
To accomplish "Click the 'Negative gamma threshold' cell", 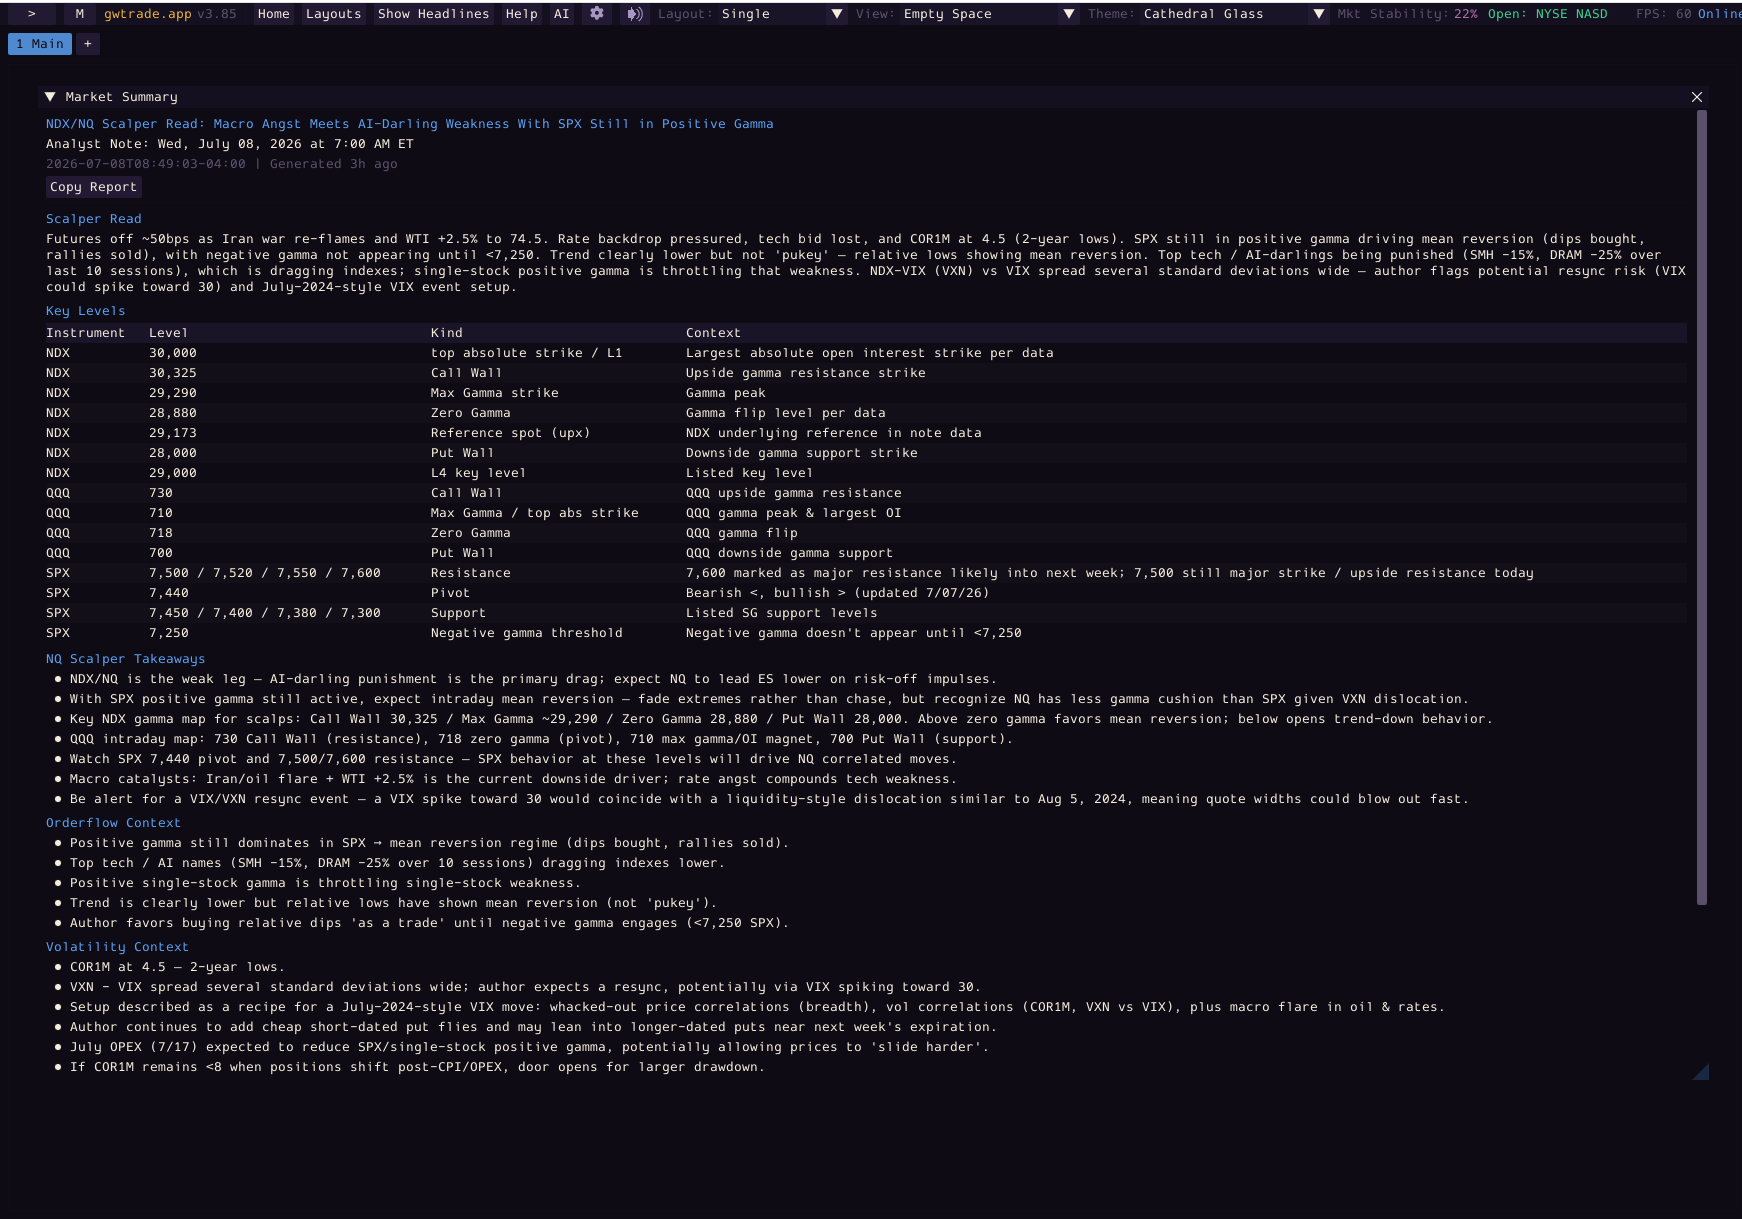I will (x=527, y=633).
